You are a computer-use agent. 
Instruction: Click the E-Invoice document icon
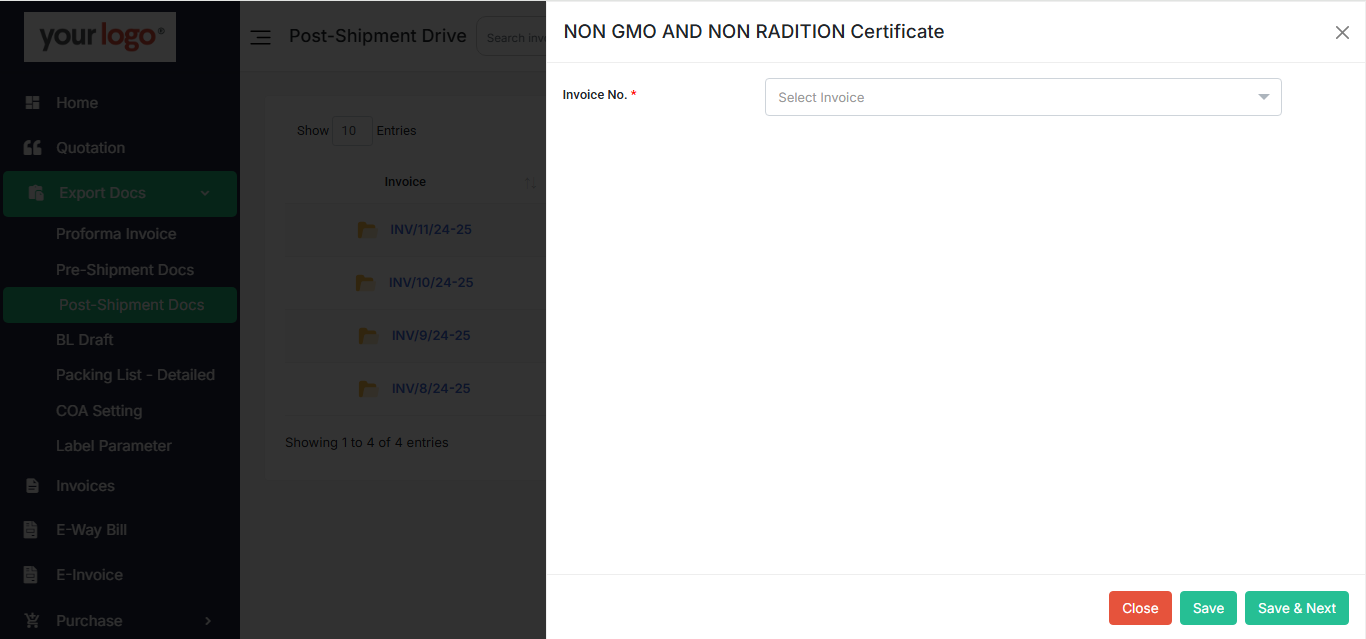pos(32,575)
